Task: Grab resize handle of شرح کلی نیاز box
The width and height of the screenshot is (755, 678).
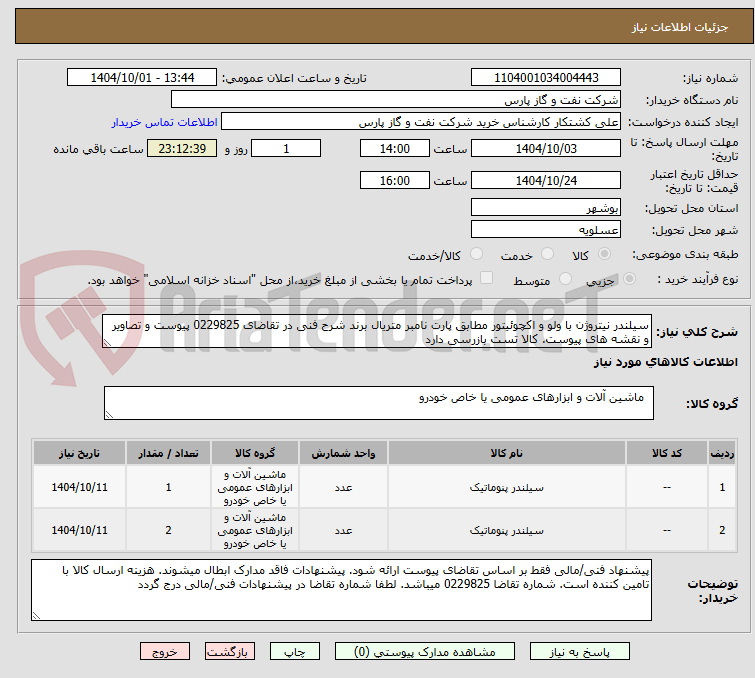Action: coord(107,343)
